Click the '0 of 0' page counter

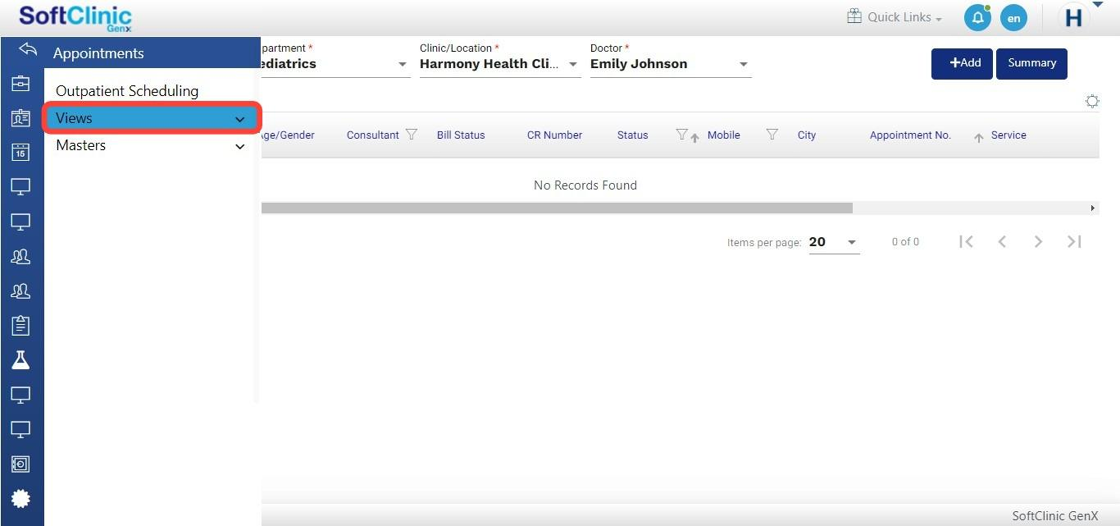click(x=905, y=242)
